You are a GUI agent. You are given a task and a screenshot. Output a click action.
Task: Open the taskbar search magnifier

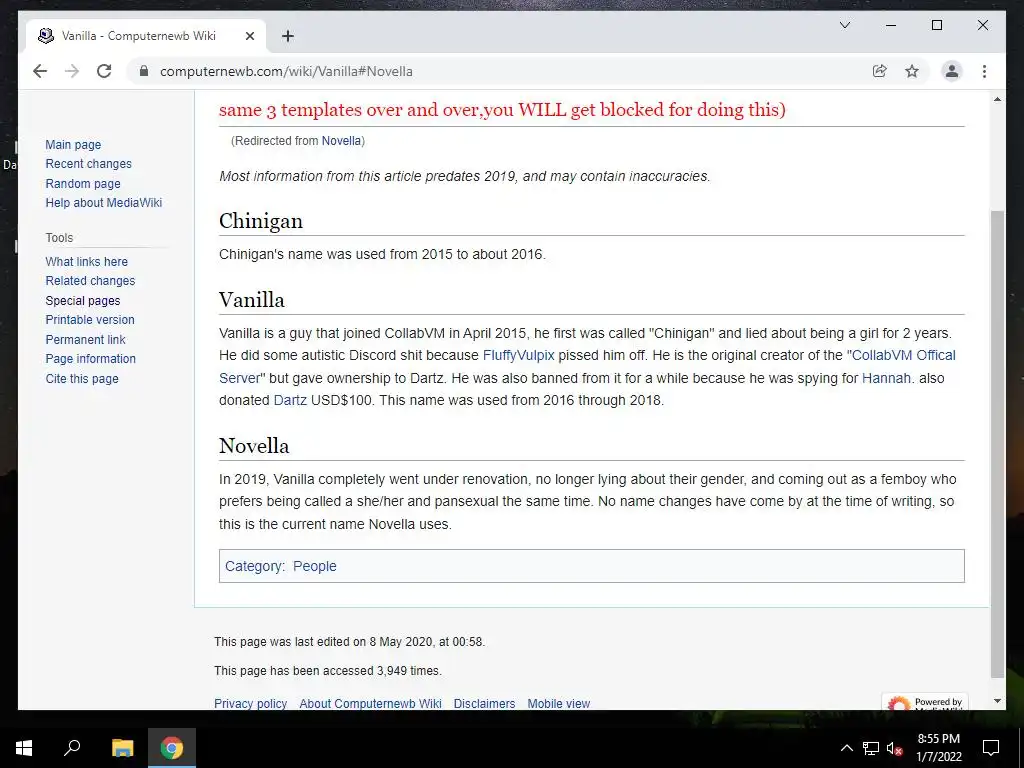pyautogui.click(x=72, y=748)
